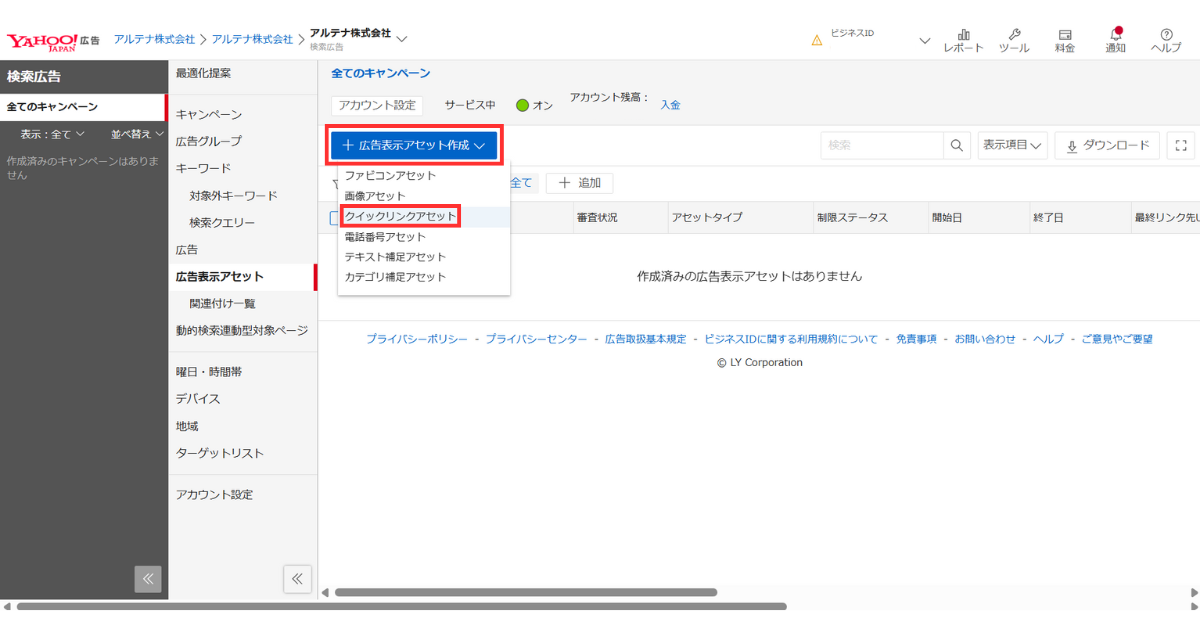Image resolution: width=1200 pixels, height=630 pixels.
Task: Collapse the light navigation panel
Action: click(x=298, y=579)
